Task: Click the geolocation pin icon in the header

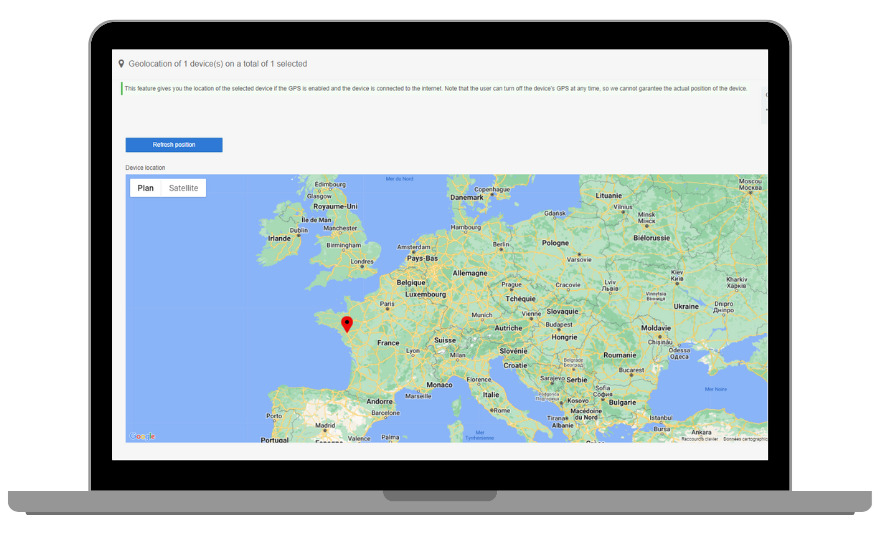Action: (121, 64)
